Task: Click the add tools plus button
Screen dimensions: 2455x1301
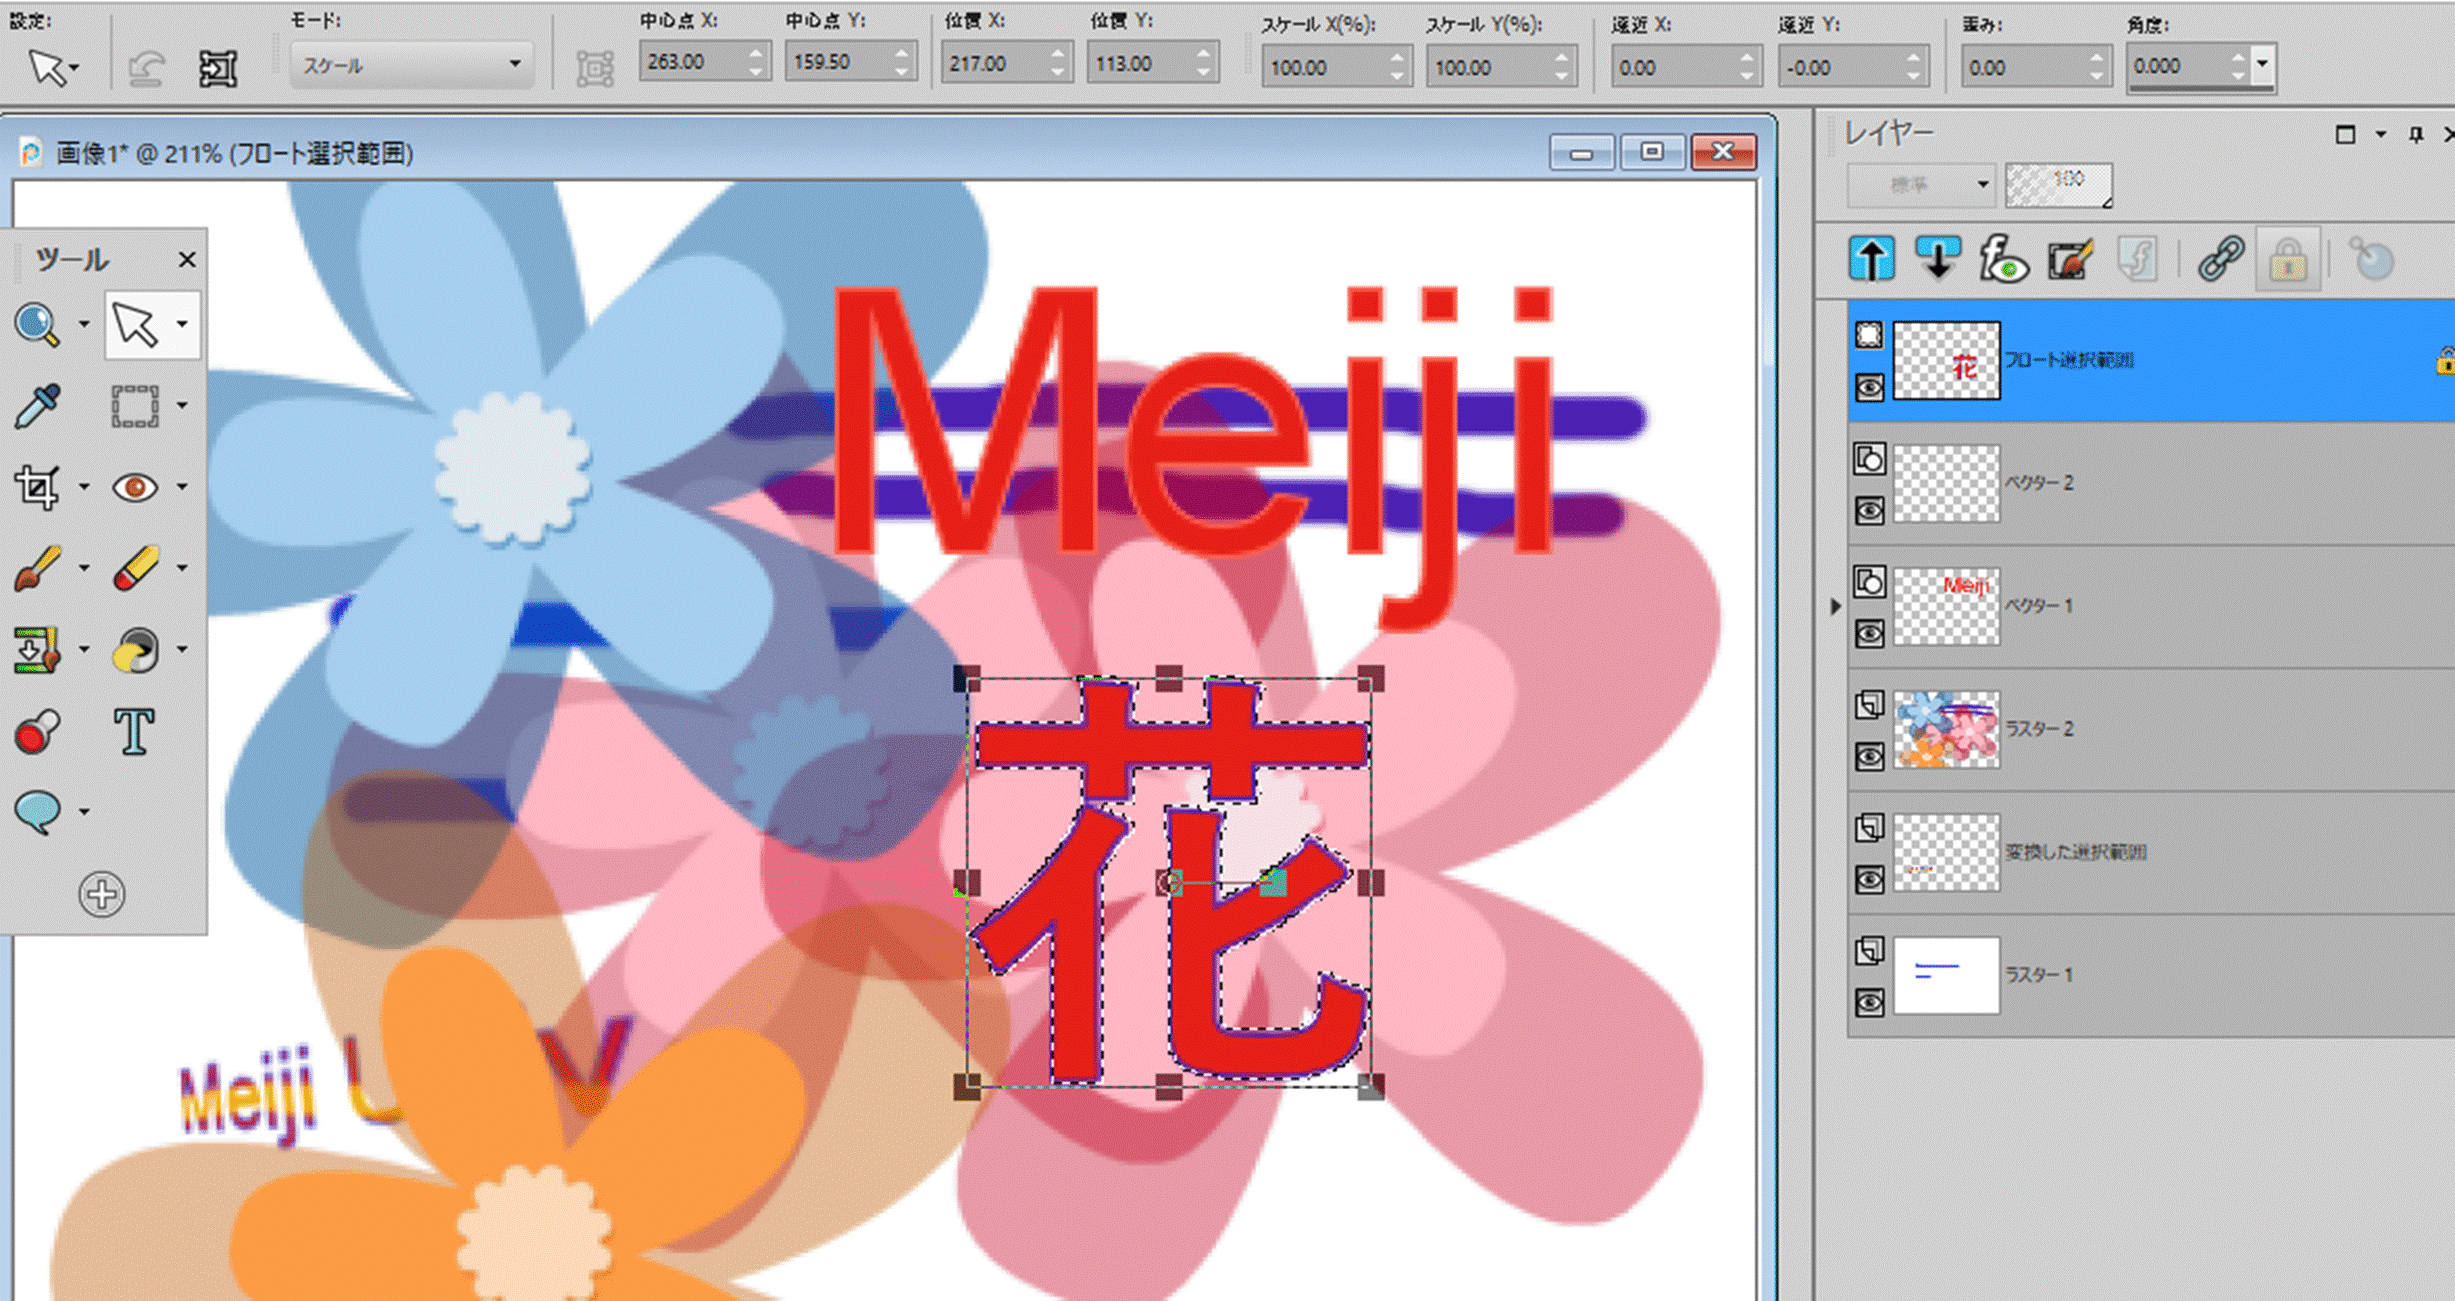Action: pyautogui.click(x=102, y=894)
